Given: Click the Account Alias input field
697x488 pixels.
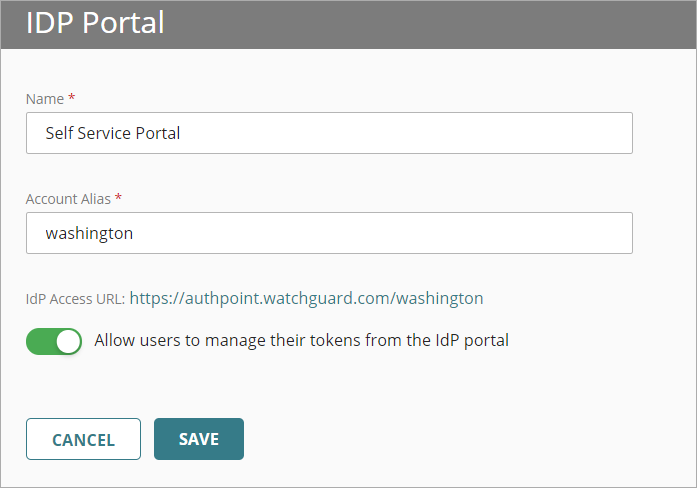Looking at the screenshot, I should click(329, 233).
